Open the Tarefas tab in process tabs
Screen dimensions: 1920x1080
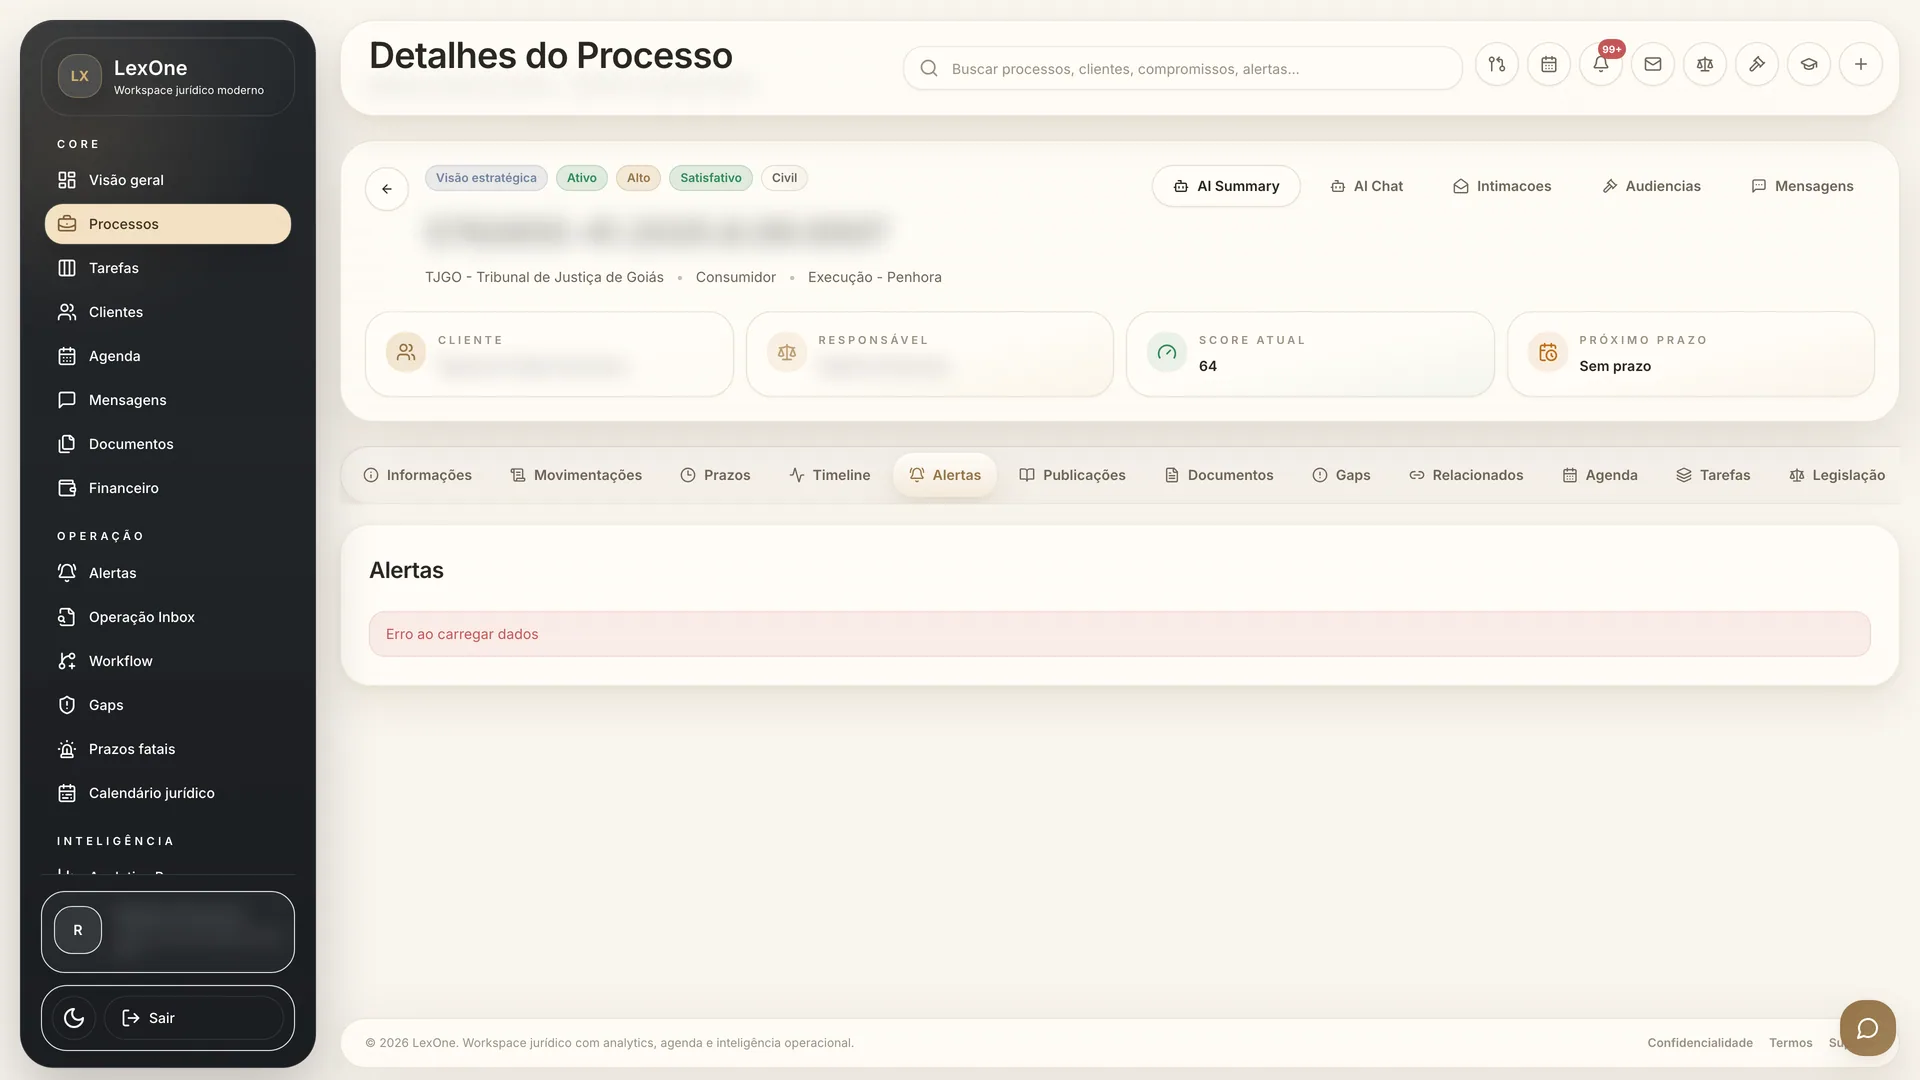point(1713,475)
